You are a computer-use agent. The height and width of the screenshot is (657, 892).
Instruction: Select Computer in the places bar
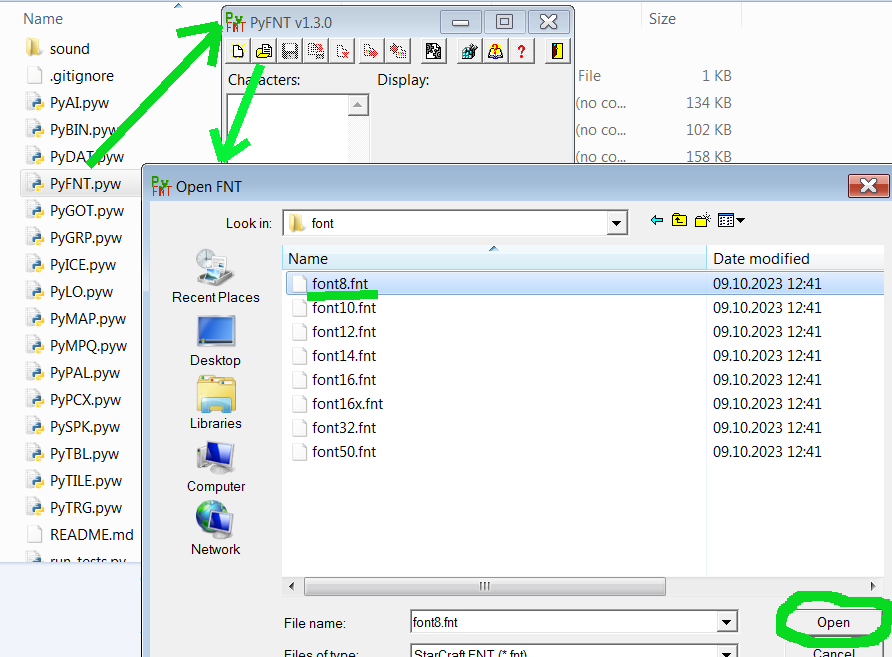click(216, 467)
